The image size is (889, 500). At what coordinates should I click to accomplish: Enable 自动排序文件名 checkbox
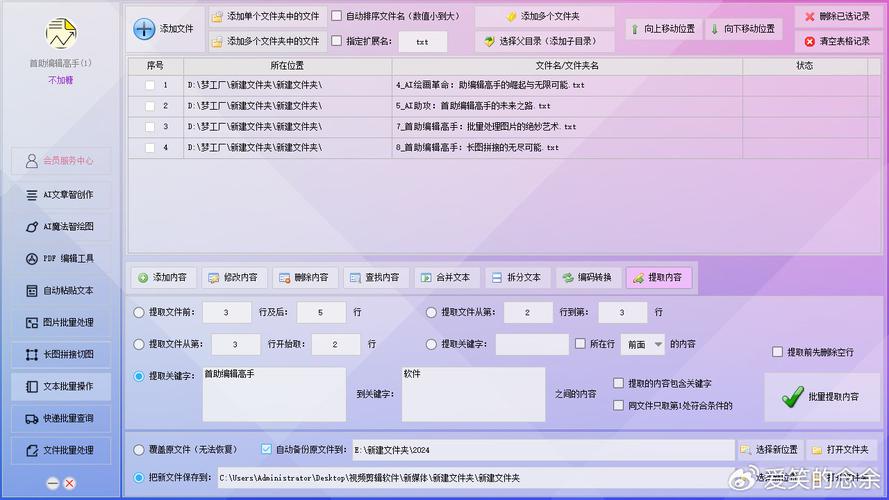tap(337, 16)
